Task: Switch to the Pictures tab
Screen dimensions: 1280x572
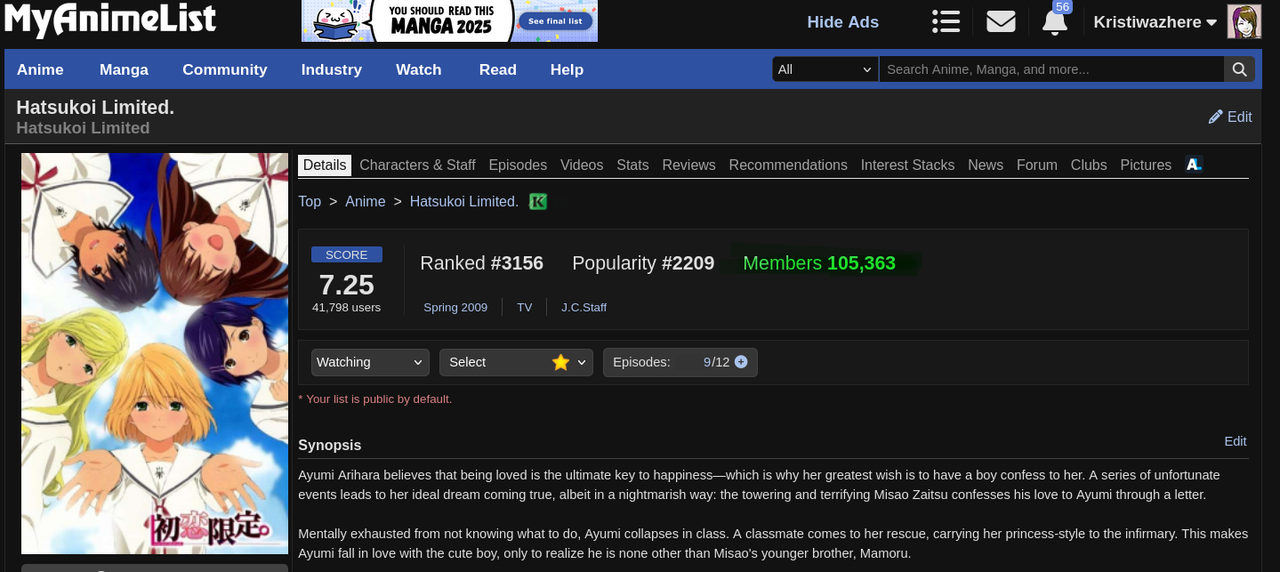Action: pyautogui.click(x=1146, y=165)
